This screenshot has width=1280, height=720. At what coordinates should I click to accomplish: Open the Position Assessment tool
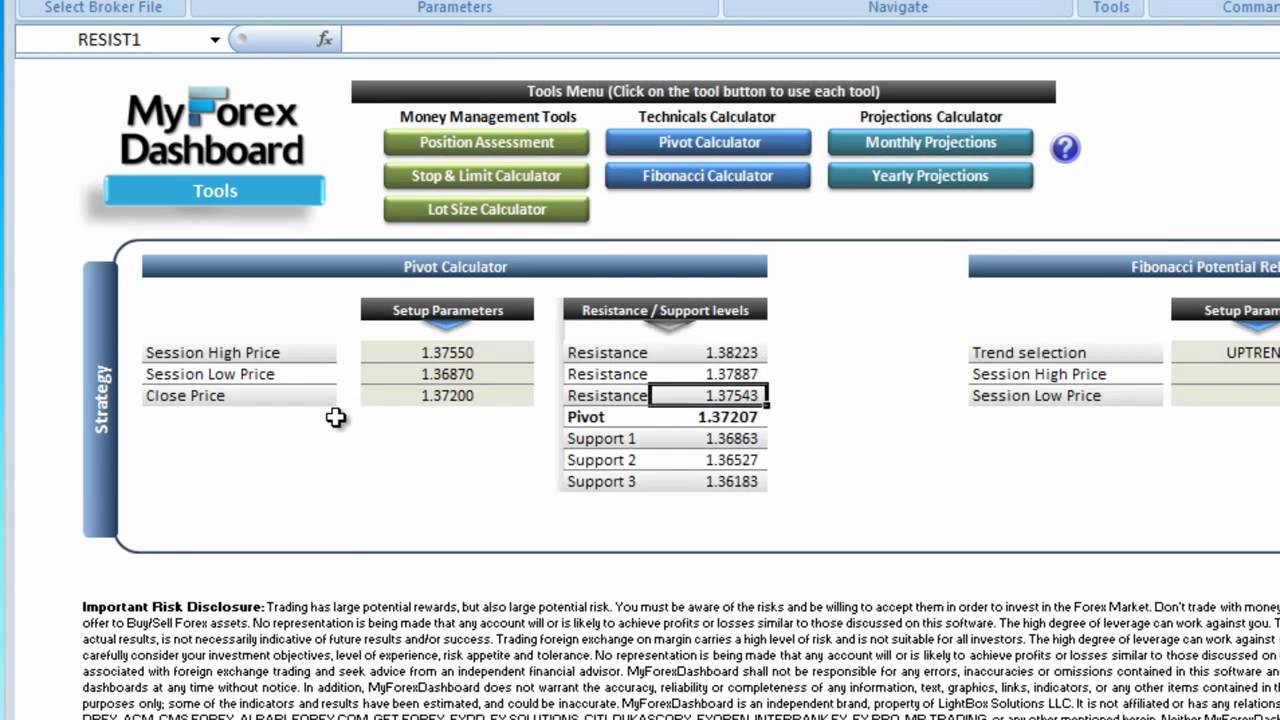click(487, 143)
